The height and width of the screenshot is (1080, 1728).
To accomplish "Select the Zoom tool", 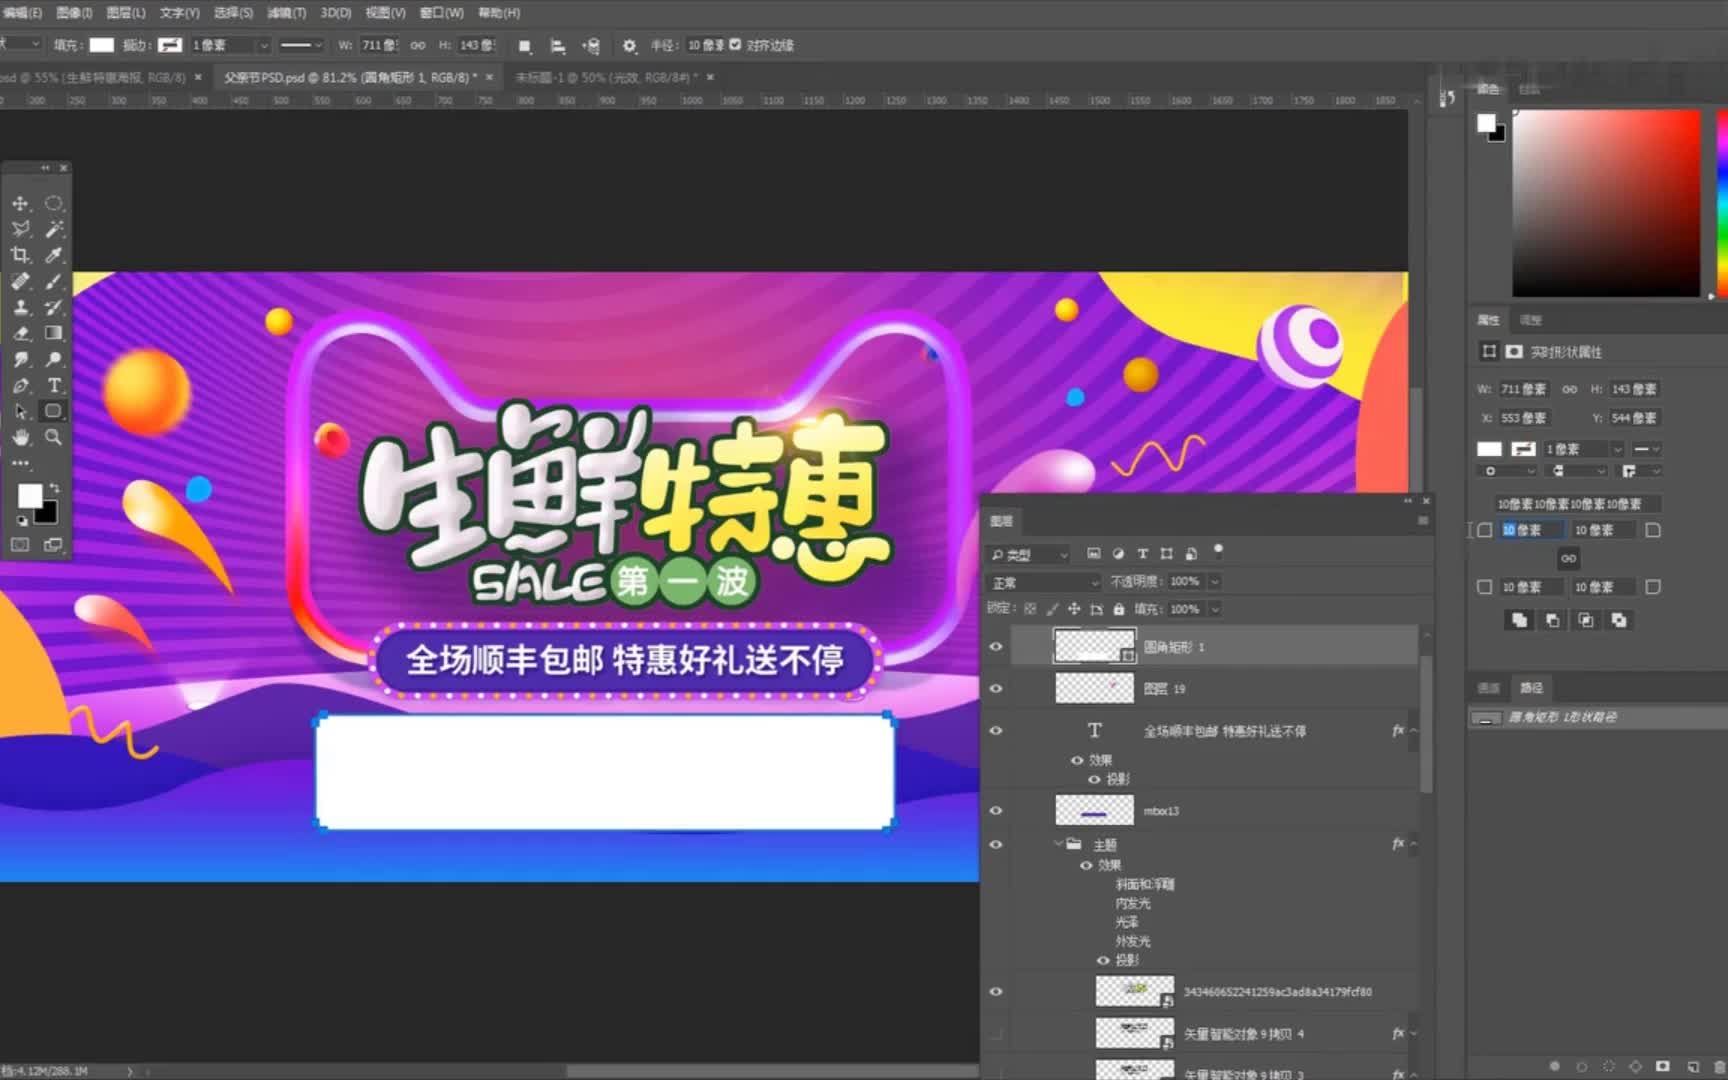I will tap(55, 437).
